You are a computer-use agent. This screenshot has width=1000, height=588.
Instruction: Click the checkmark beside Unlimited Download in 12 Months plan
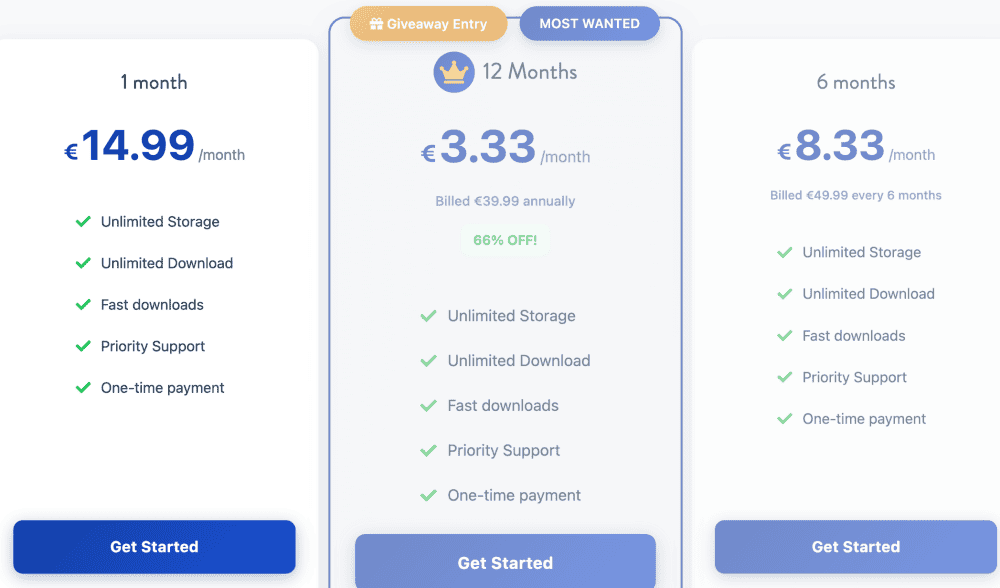(x=428, y=360)
